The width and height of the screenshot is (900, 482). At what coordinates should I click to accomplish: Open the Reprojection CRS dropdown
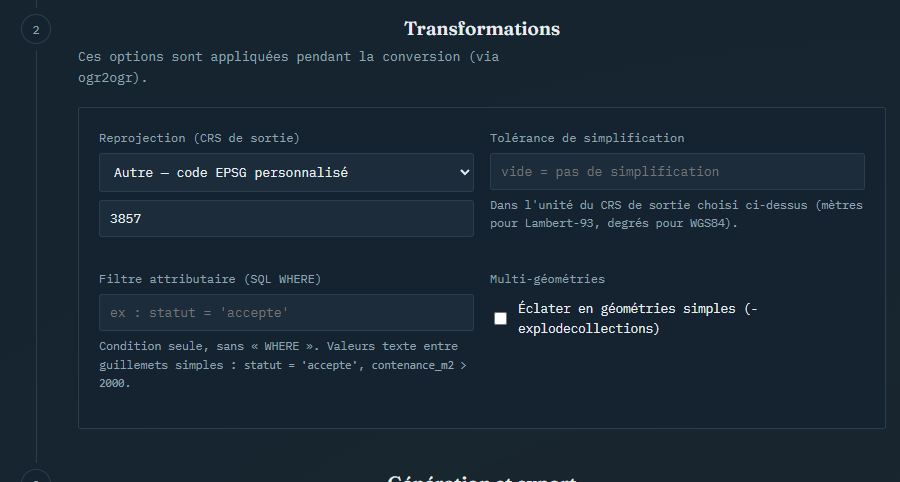286,172
